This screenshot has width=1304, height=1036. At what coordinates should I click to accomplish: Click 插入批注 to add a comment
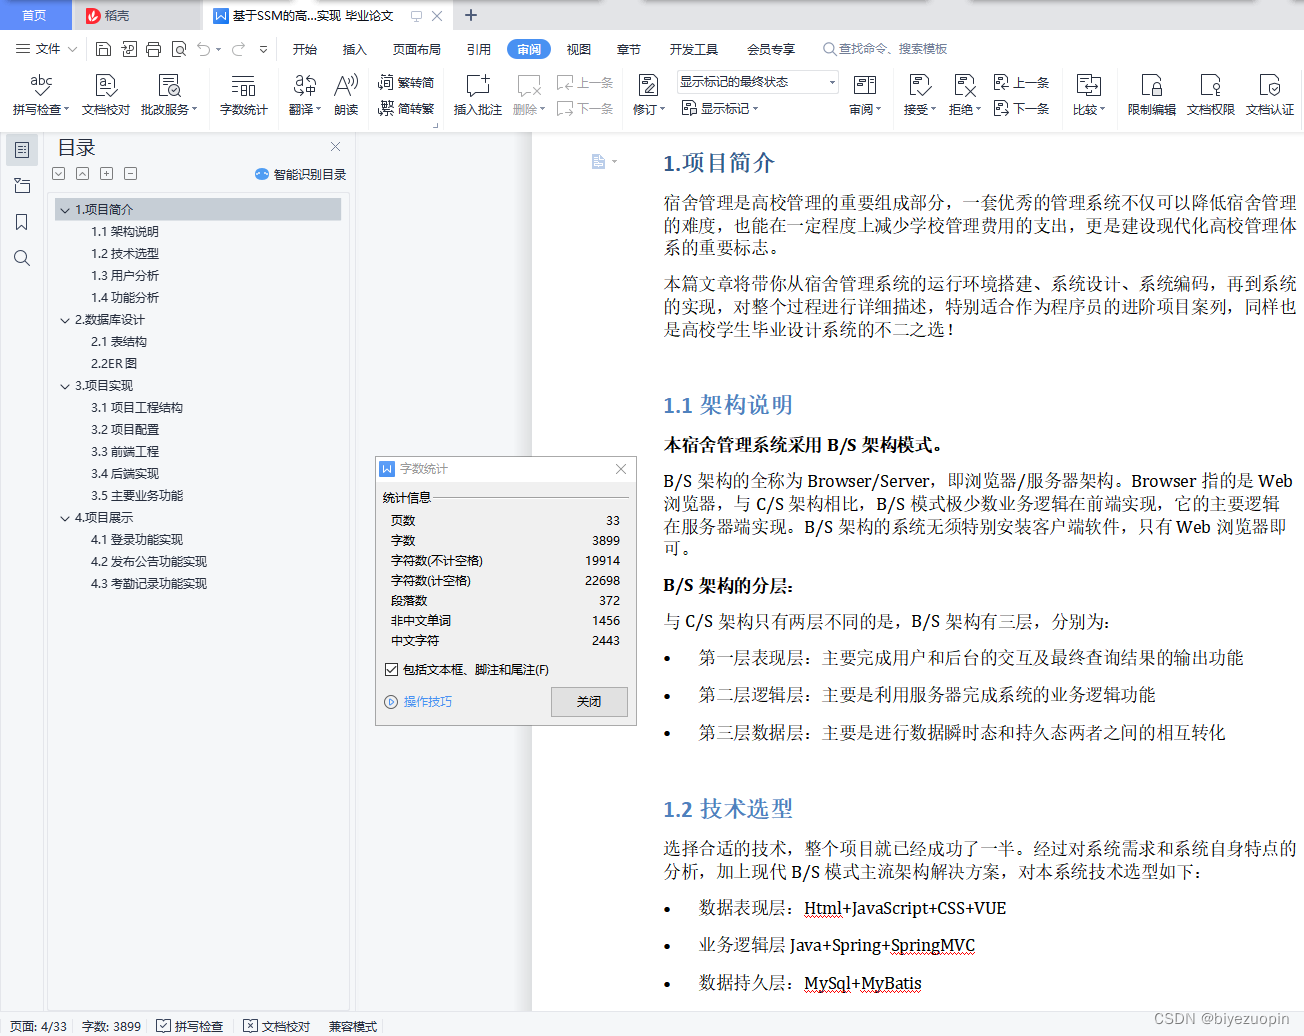point(478,95)
